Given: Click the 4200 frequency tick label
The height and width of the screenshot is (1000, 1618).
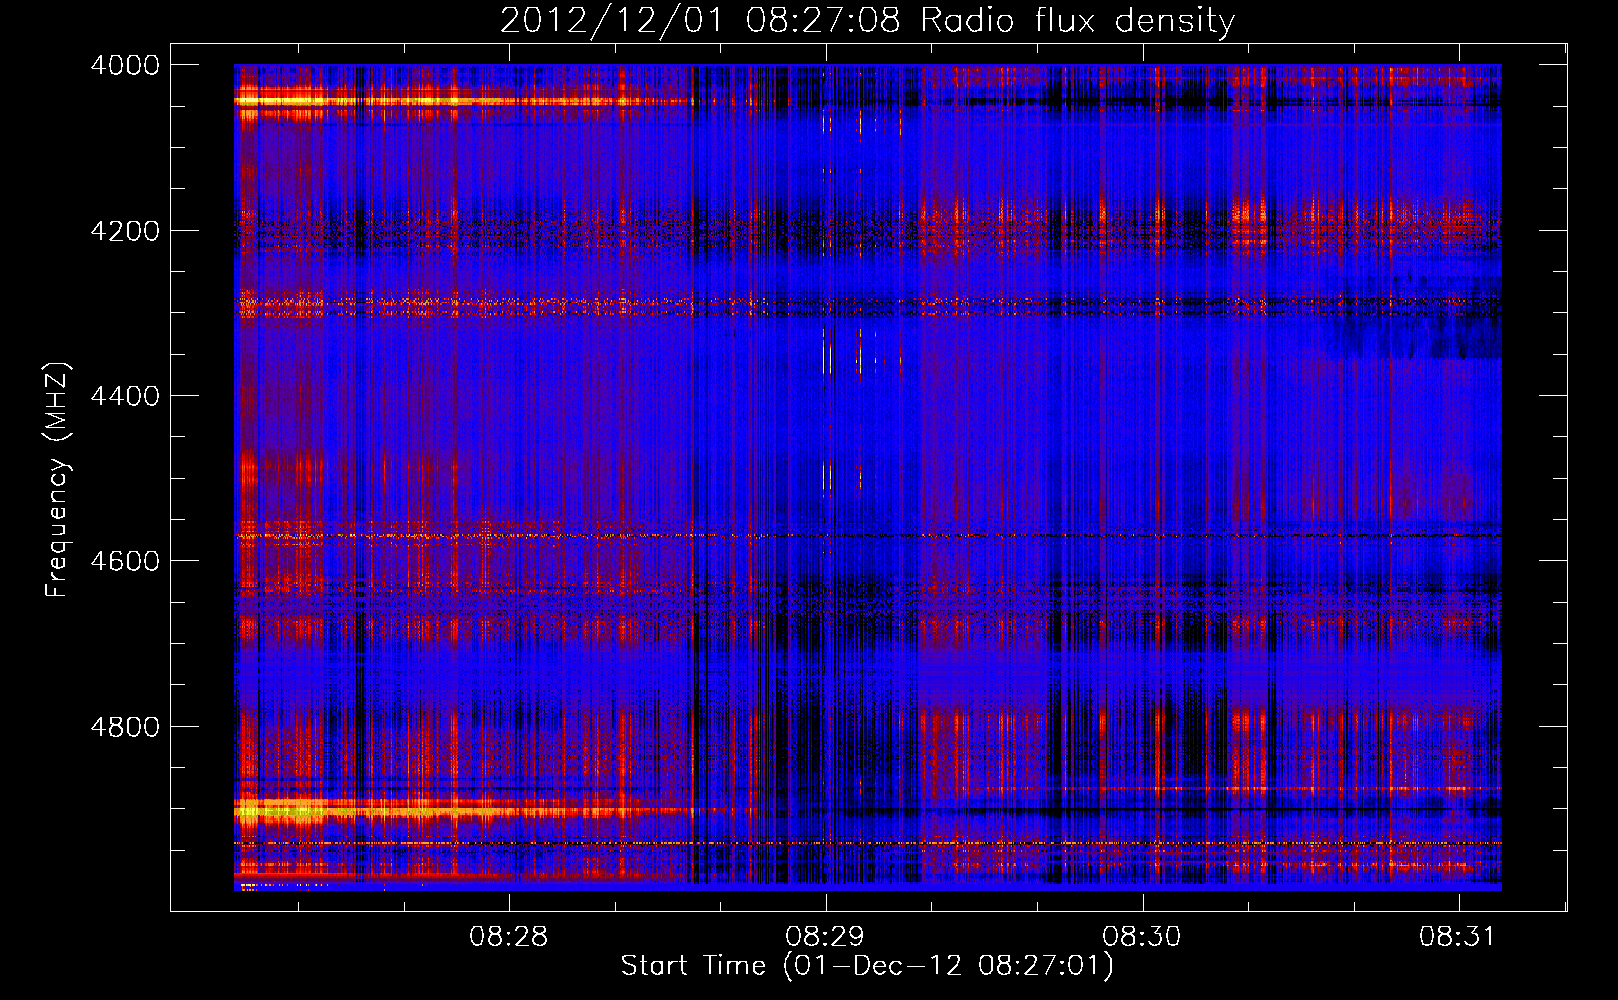Looking at the screenshot, I should click(124, 231).
